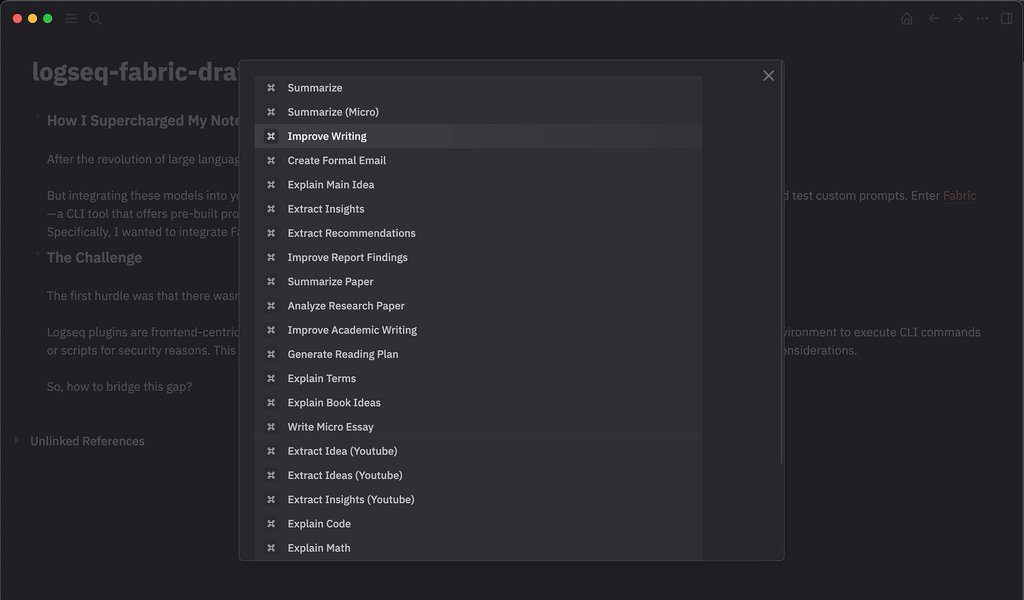Viewport: 1024px width, 600px height.
Task: Open the three-dots more menu
Action: [982, 18]
